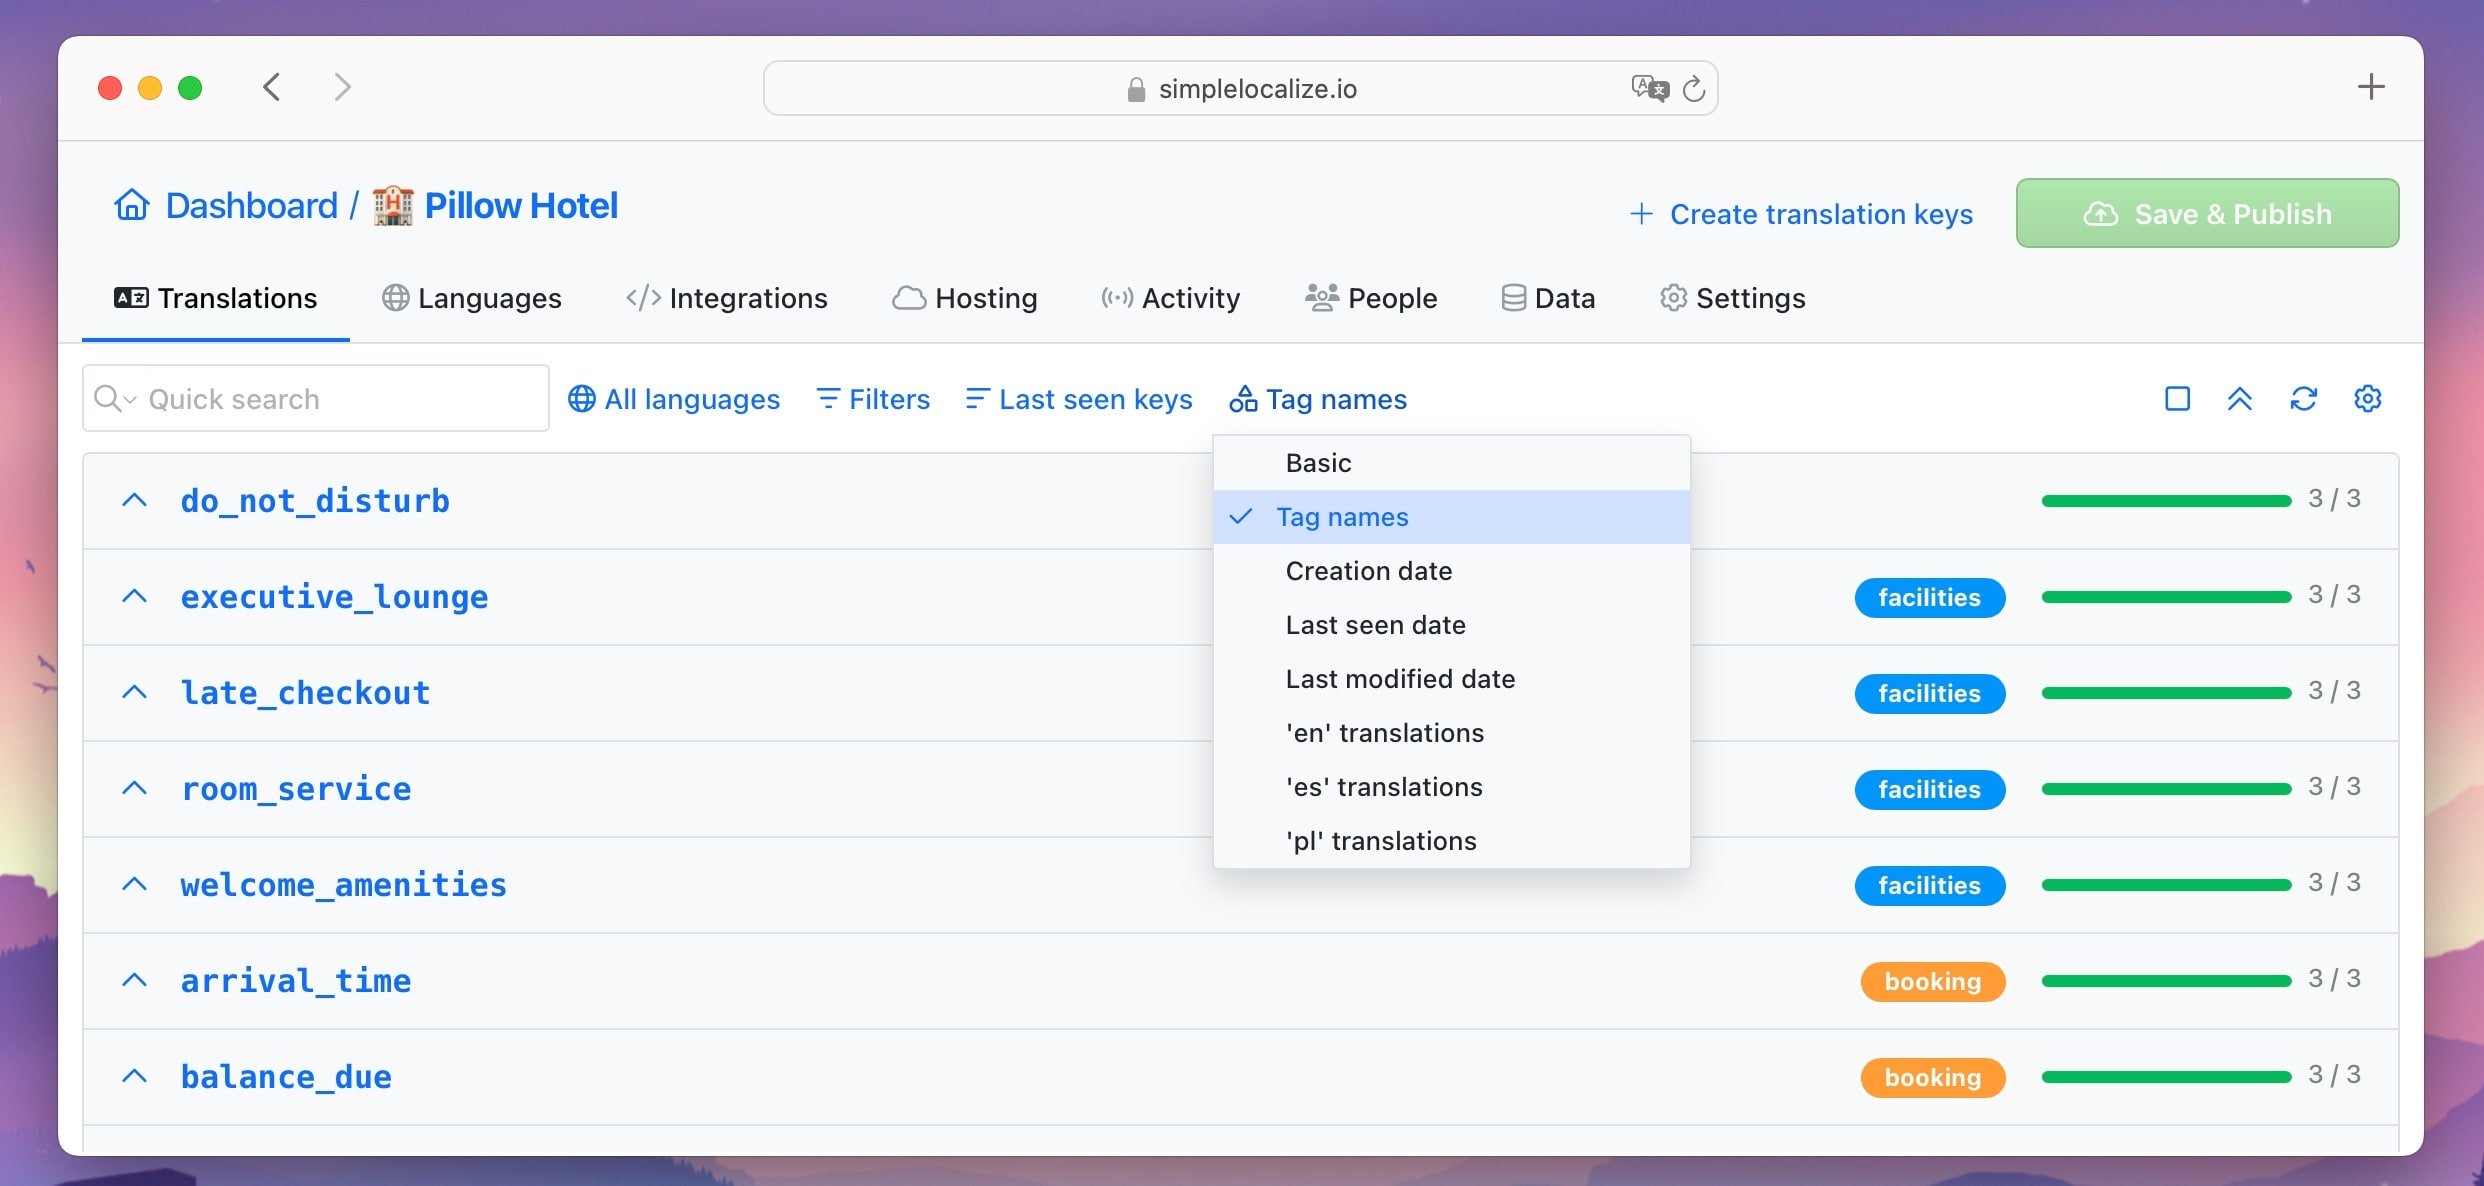Choose Creation date from the menu
Image resolution: width=2484 pixels, height=1186 pixels.
pos(1451,571)
